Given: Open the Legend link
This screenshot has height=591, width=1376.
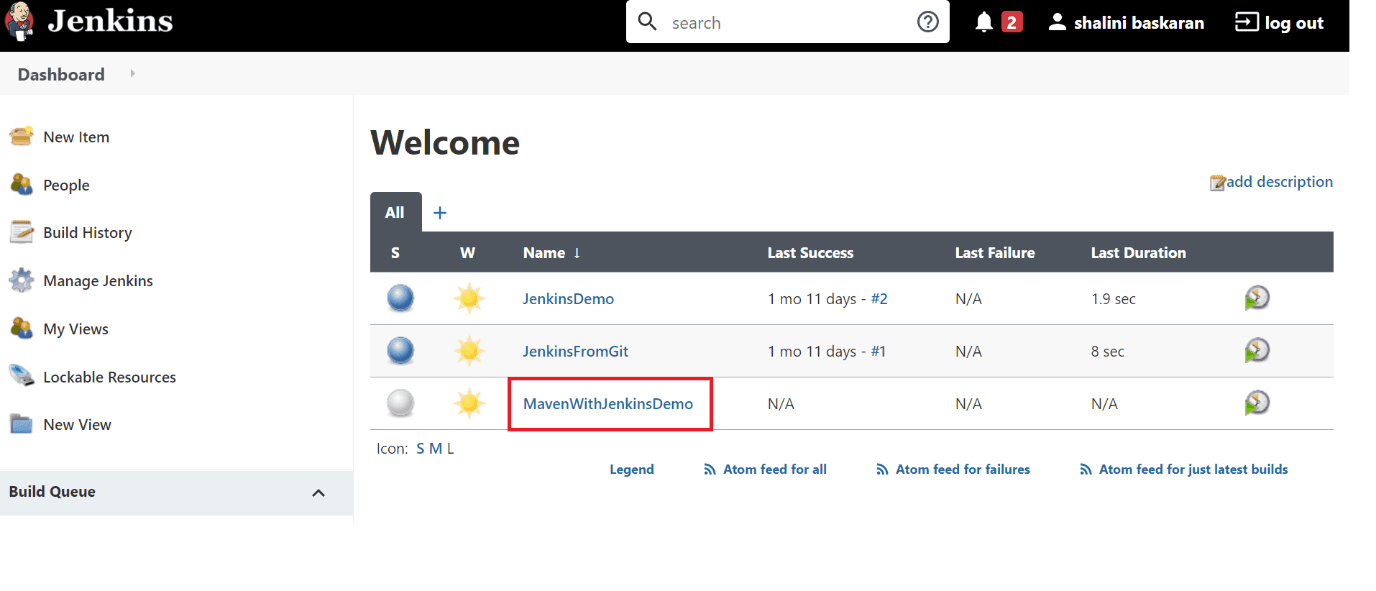Looking at the screenshot, I should (631, 468).
